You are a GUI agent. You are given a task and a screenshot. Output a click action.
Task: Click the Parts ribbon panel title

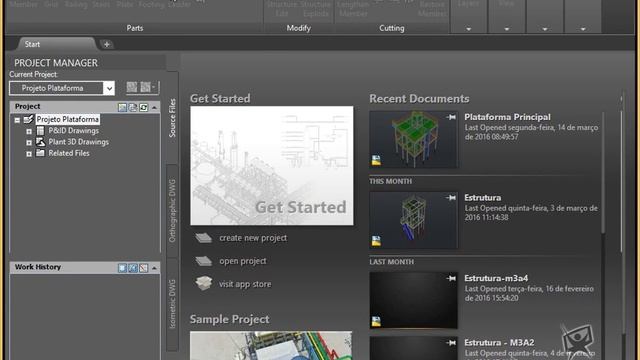click(135, 28)
